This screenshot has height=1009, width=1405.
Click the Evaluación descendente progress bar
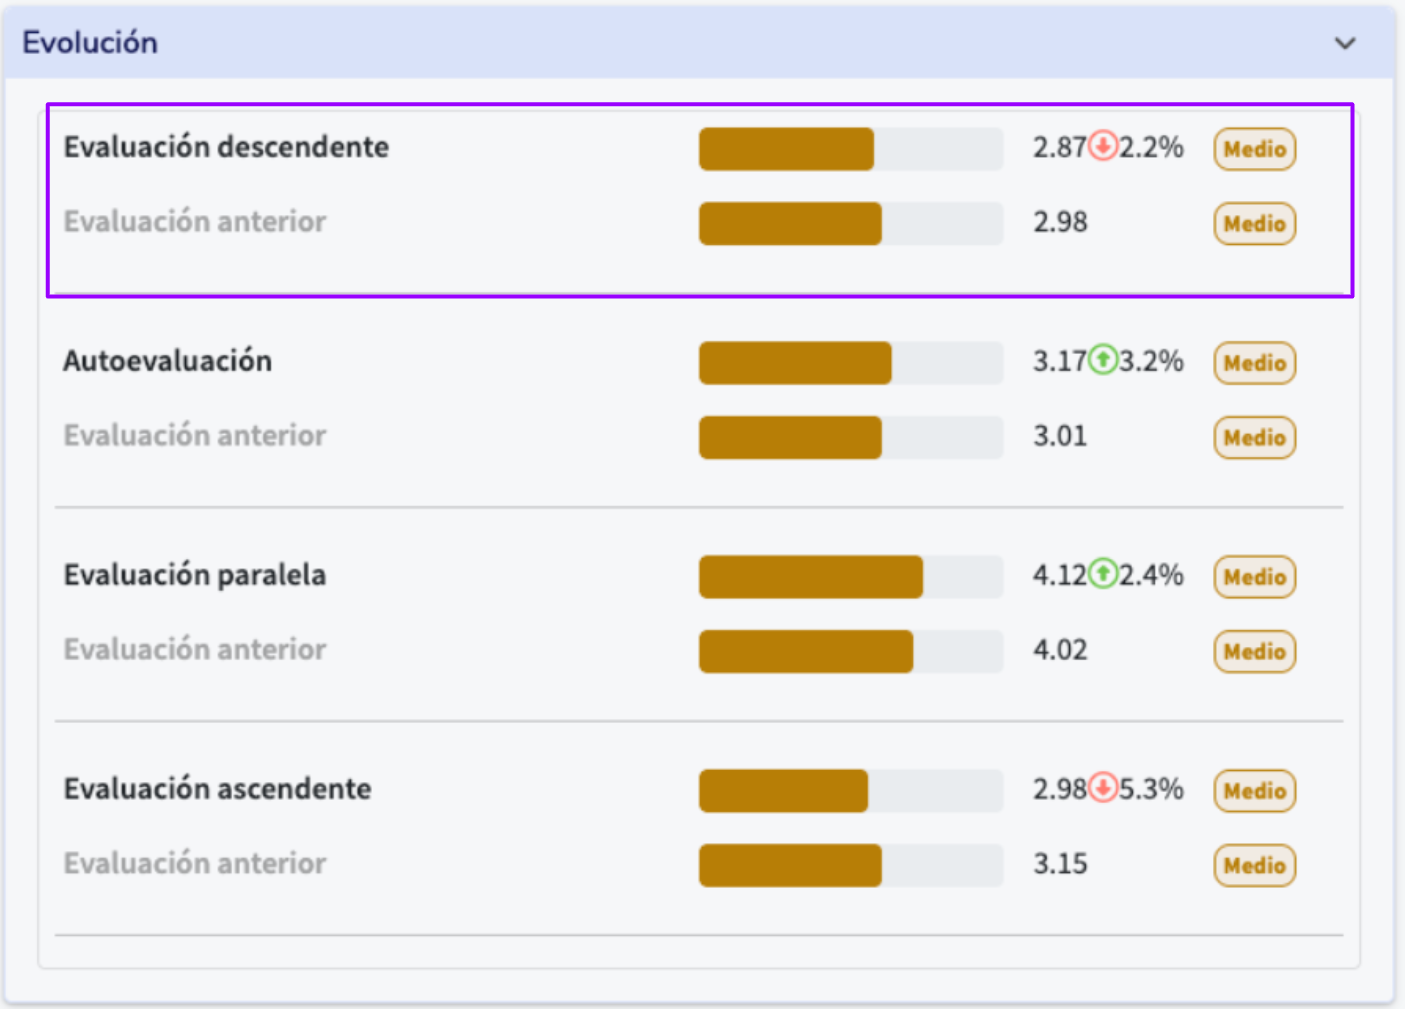tap(850, 149)
